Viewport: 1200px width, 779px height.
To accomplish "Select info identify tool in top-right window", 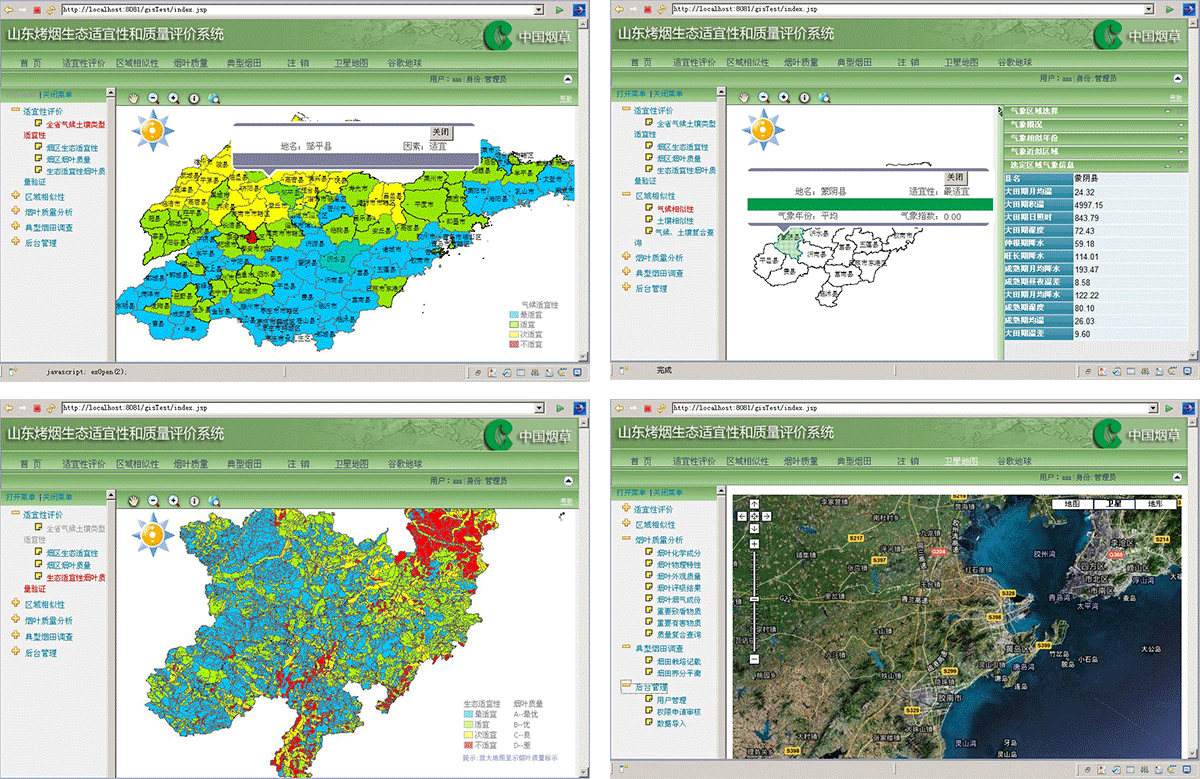I will (804, 97).
